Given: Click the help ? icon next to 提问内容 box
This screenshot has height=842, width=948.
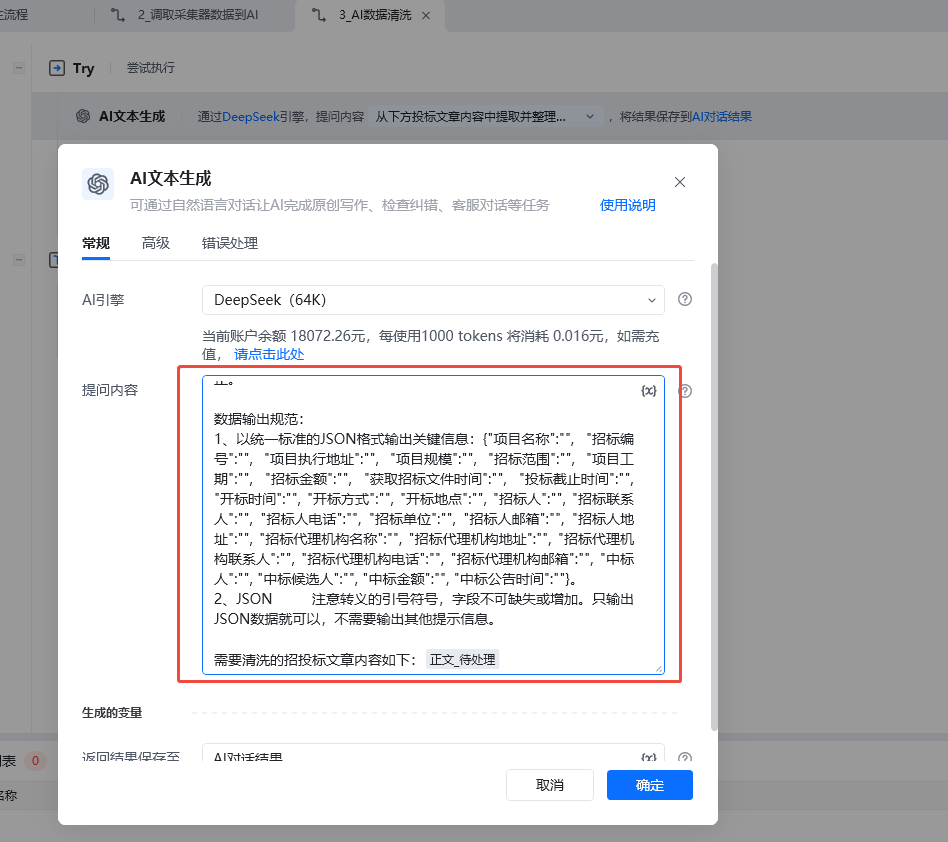Looking at the screenshot, I should 684,391.
